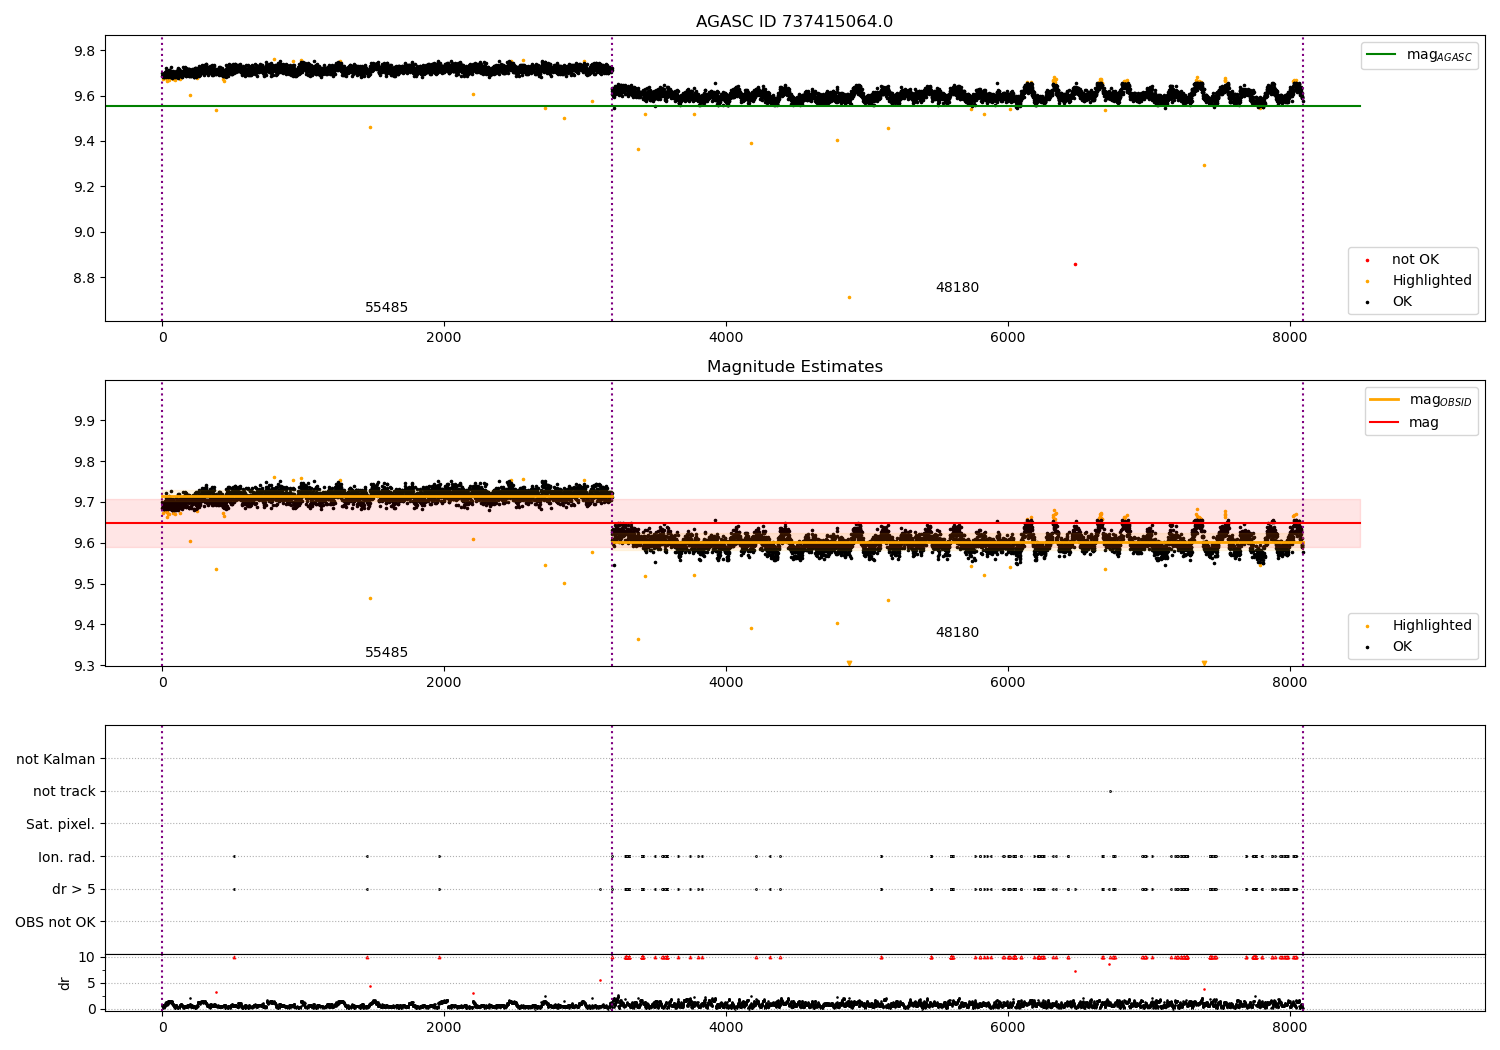The height and width of the screenshot is (1050, 1500).
Task: Click the '5' tick on the dr axis
Action: pyautogui.click(x=91, y=984)
